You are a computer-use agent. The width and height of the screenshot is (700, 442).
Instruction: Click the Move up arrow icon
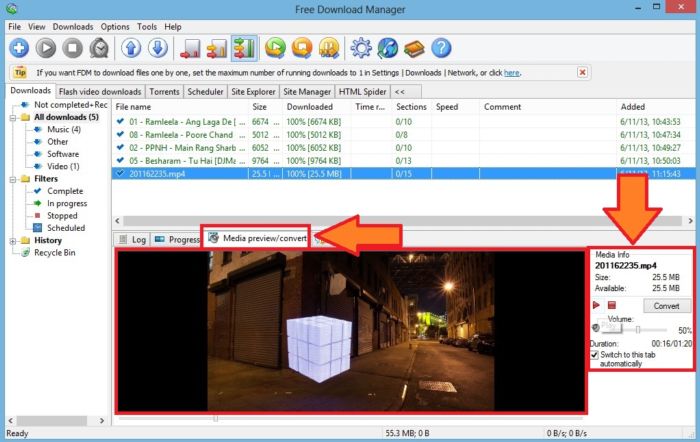[x=131, y=48]
